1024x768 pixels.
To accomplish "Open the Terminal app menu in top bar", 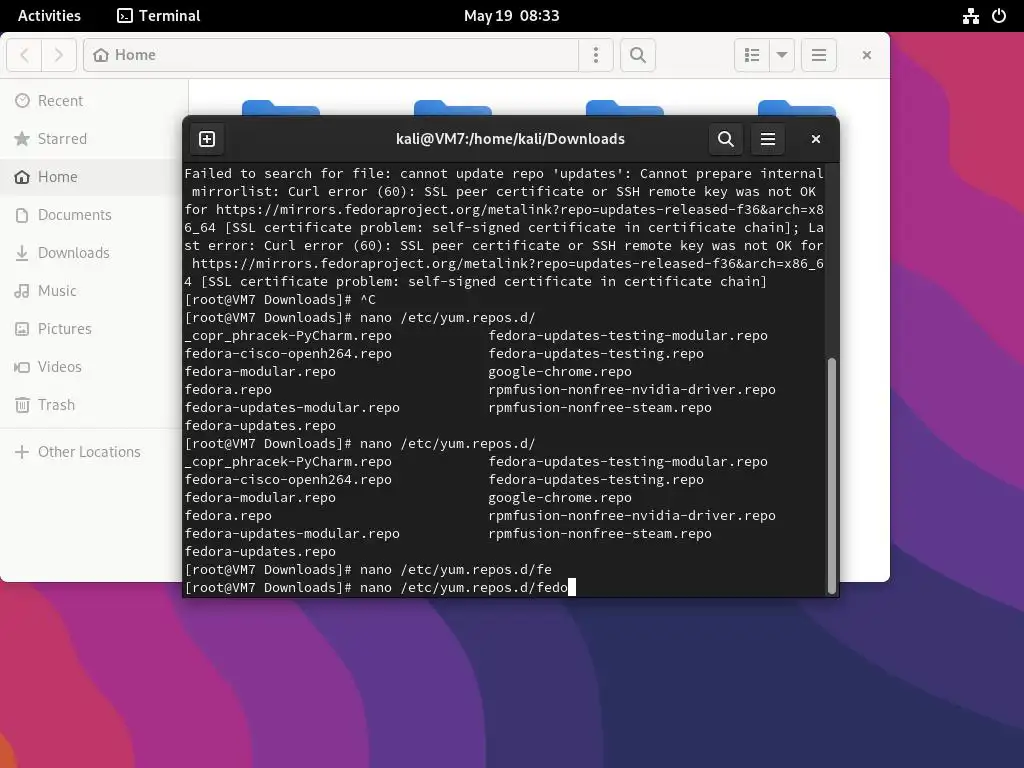I will 159,16.
